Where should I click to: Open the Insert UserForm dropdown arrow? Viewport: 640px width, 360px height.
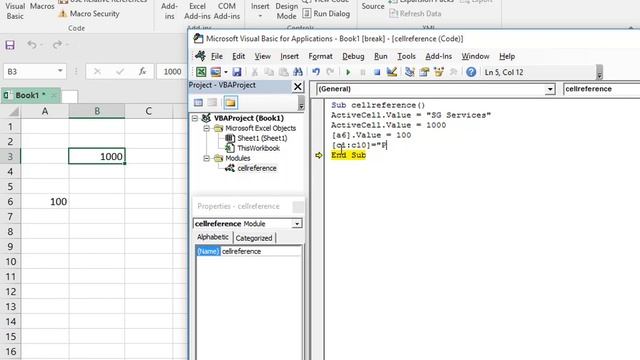pos(225,72)
